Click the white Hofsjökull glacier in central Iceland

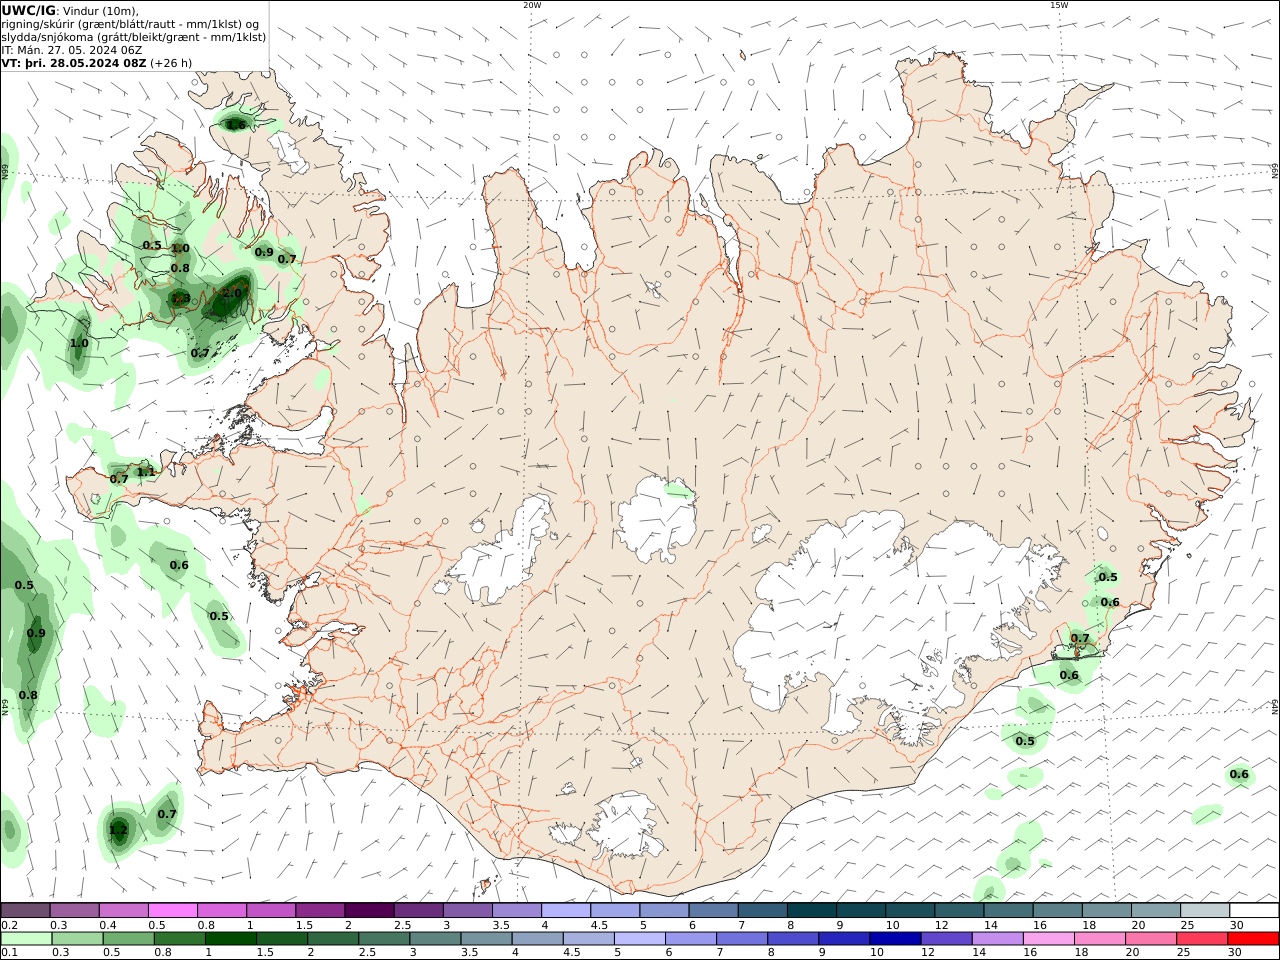pos(655,520)
